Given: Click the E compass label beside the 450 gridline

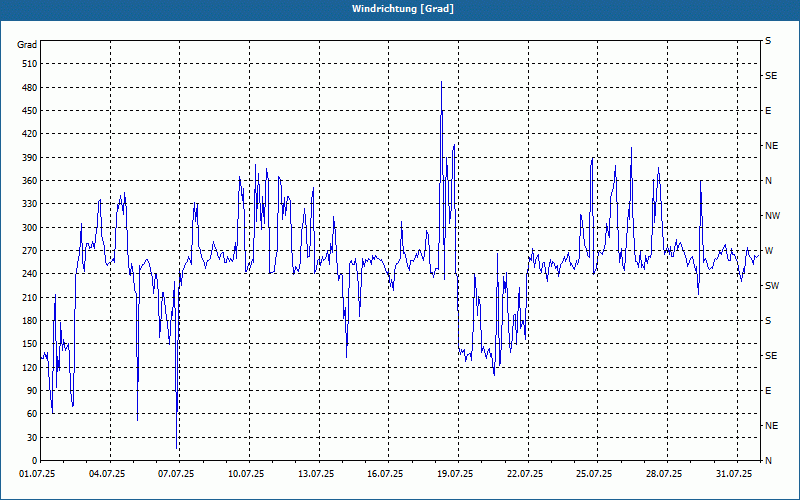Looking at the screenshot, I should point(768,111).
